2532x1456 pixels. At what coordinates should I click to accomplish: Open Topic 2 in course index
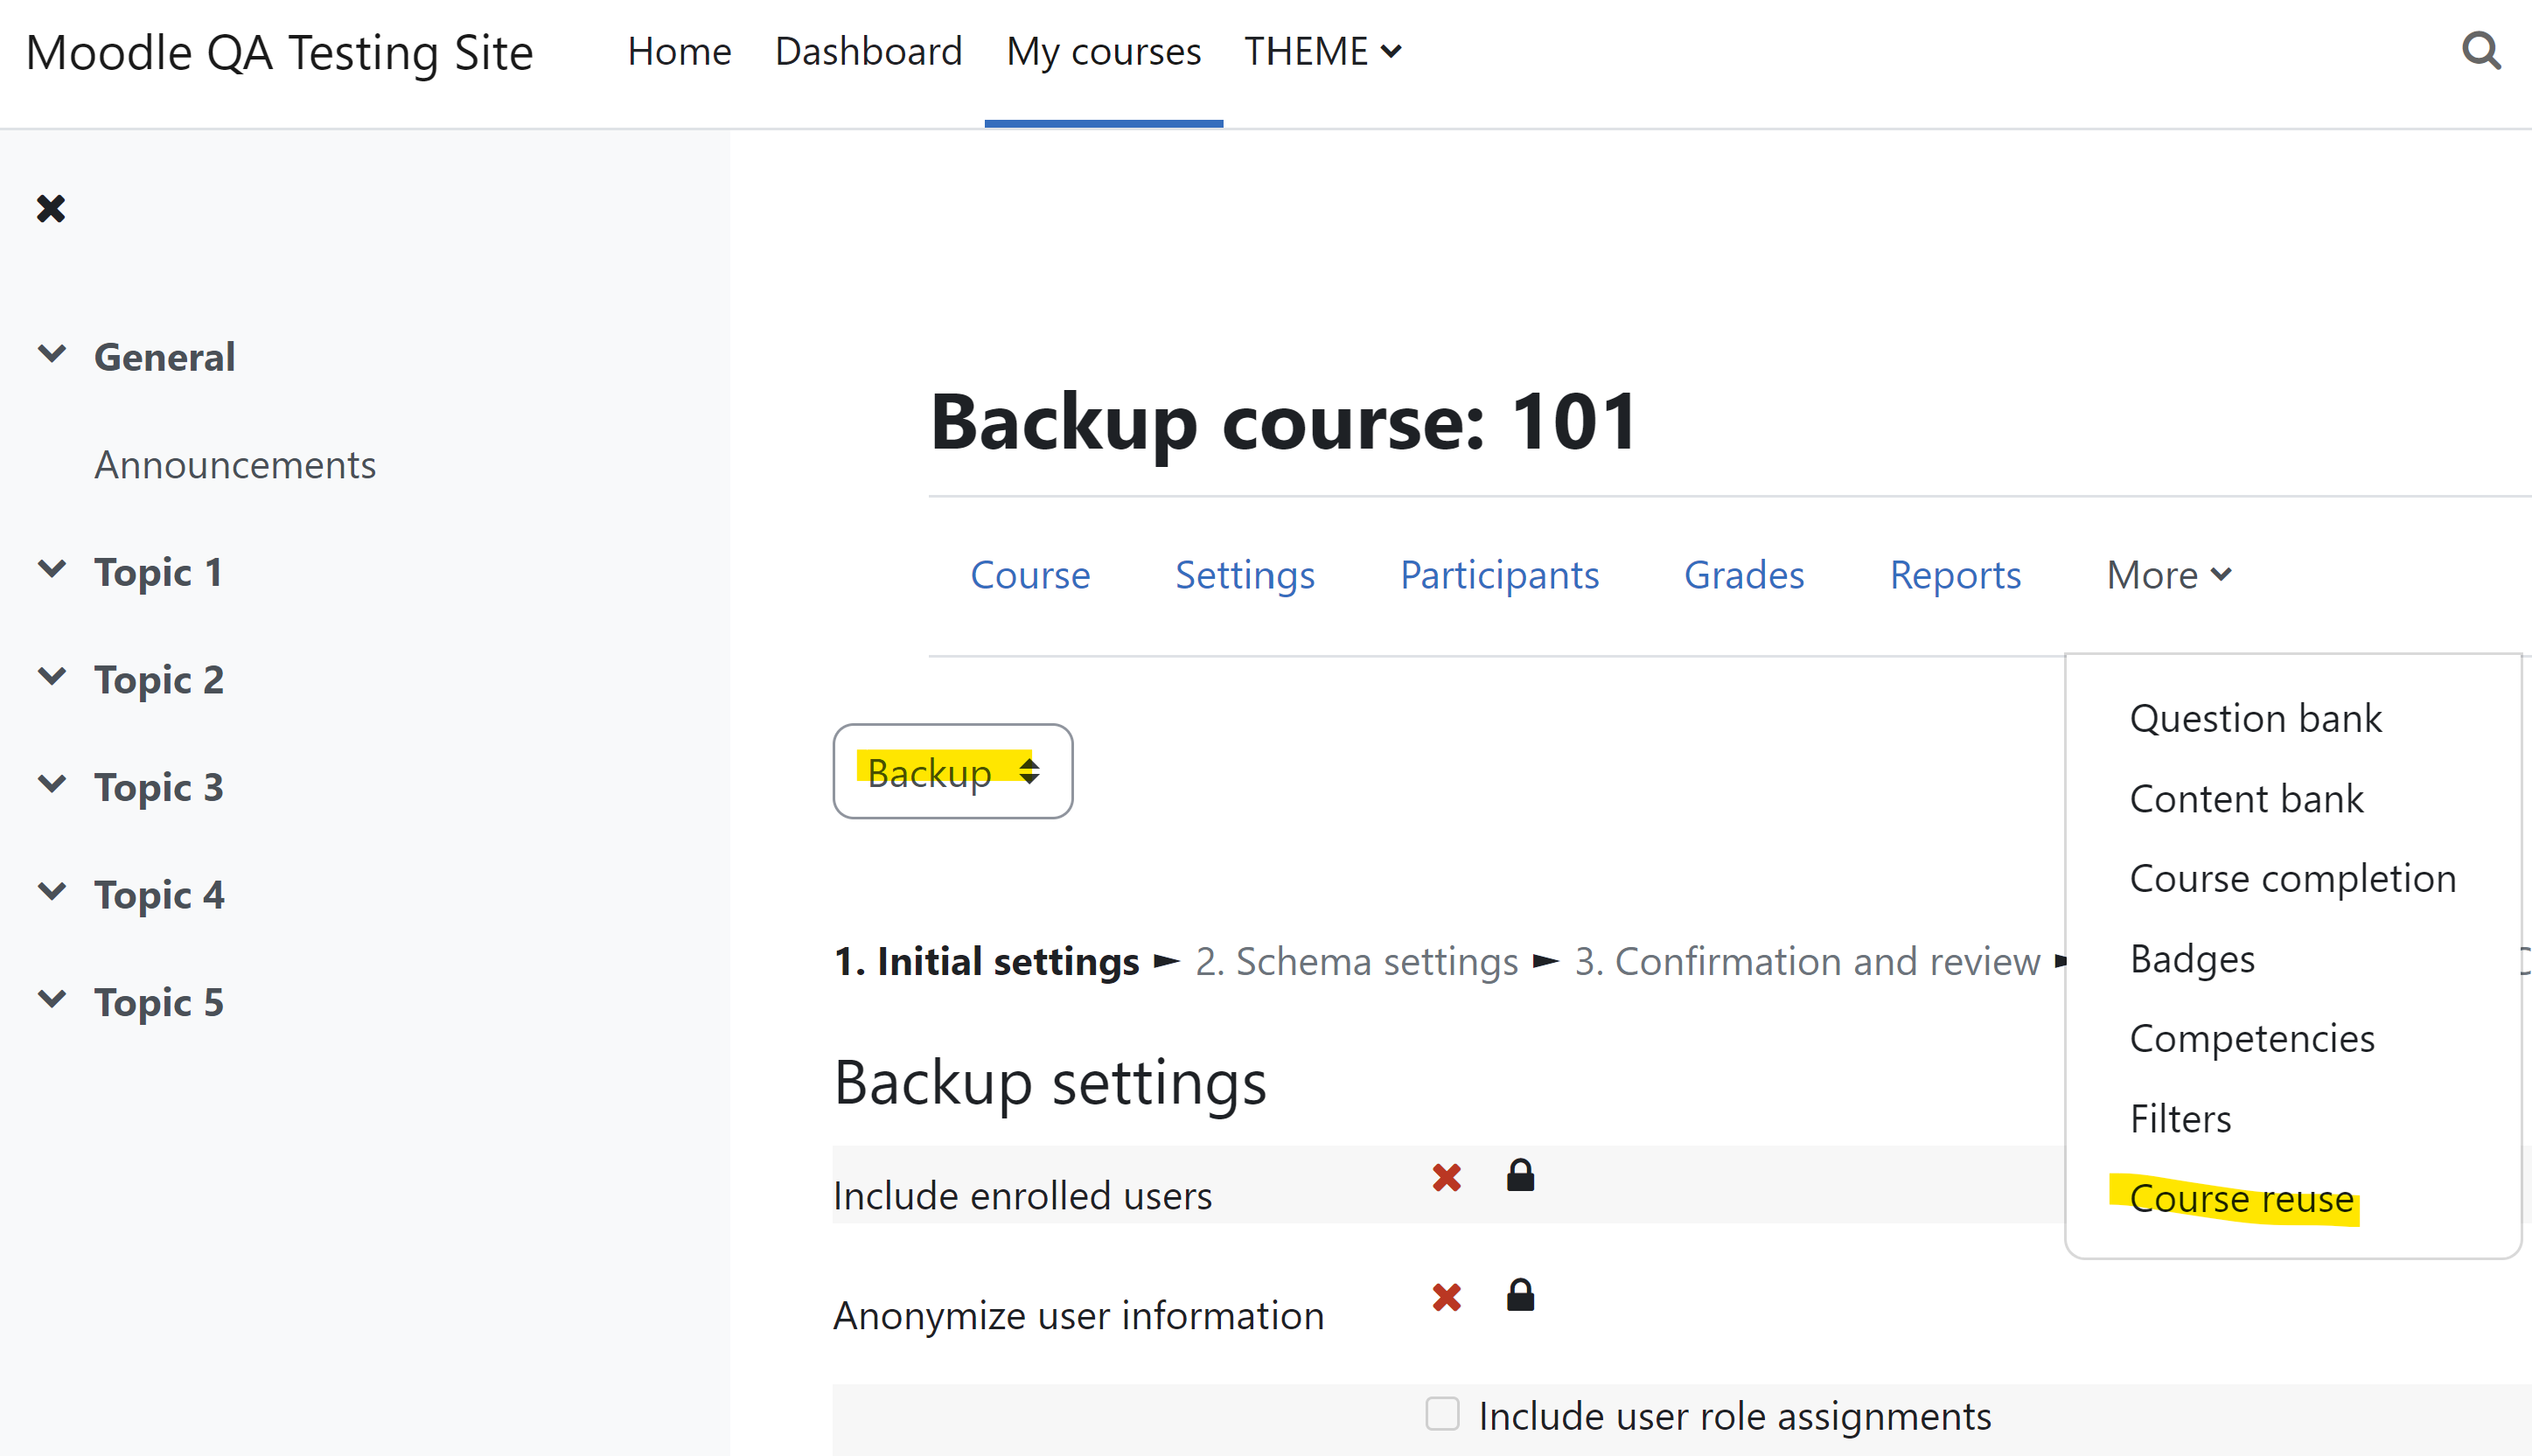pos(159,680)
